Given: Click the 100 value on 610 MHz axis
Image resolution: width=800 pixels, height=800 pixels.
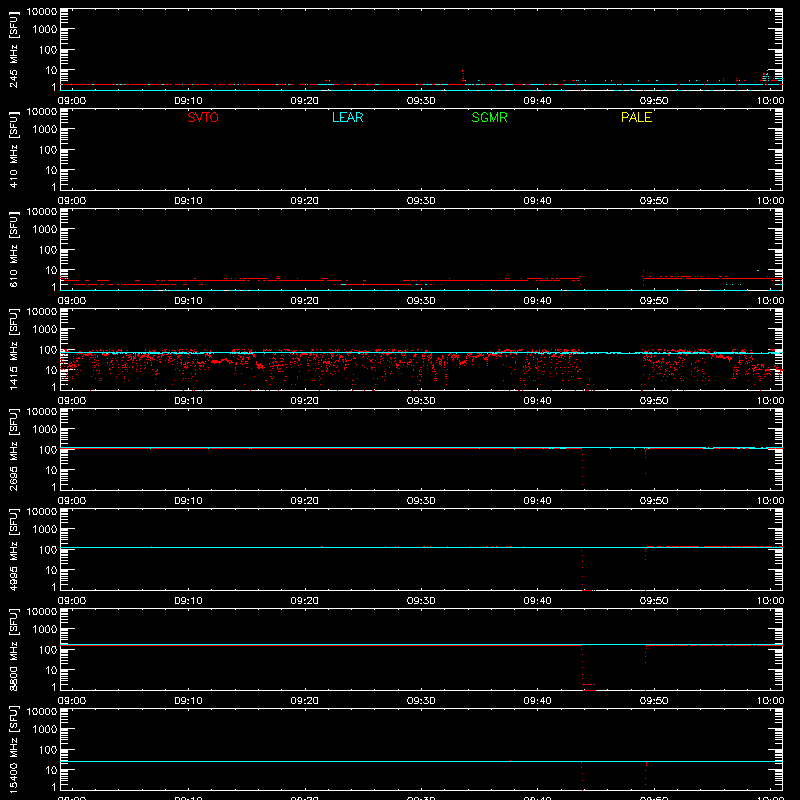Looking at the screenshot, I should tap(48, 249).
